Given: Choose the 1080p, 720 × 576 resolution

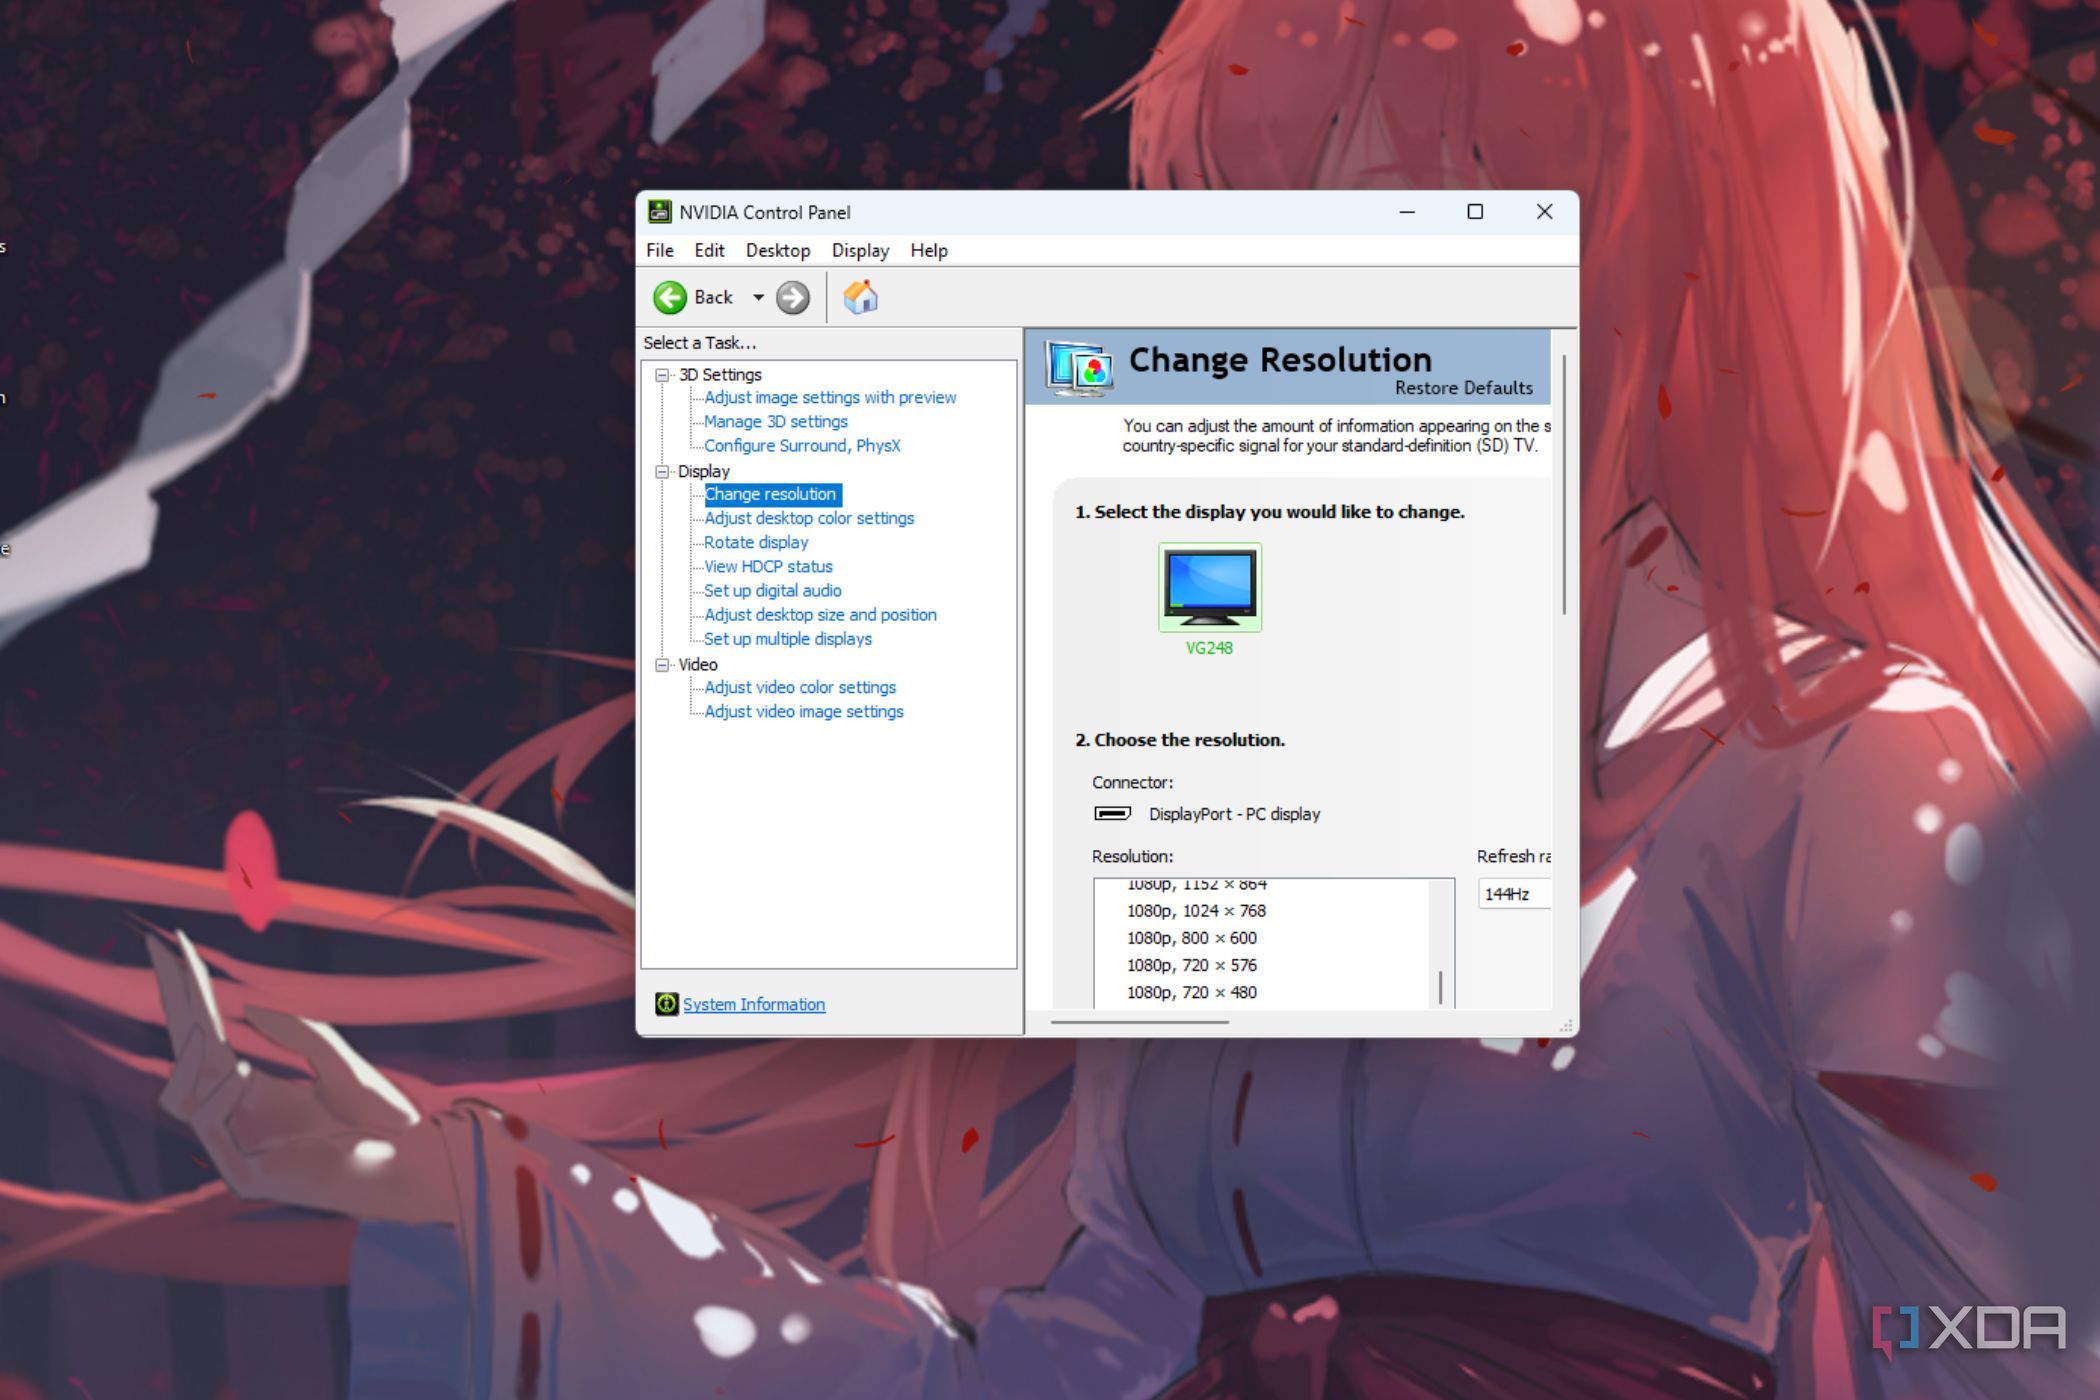Looking at the screenshot, I should point(1192,965).
